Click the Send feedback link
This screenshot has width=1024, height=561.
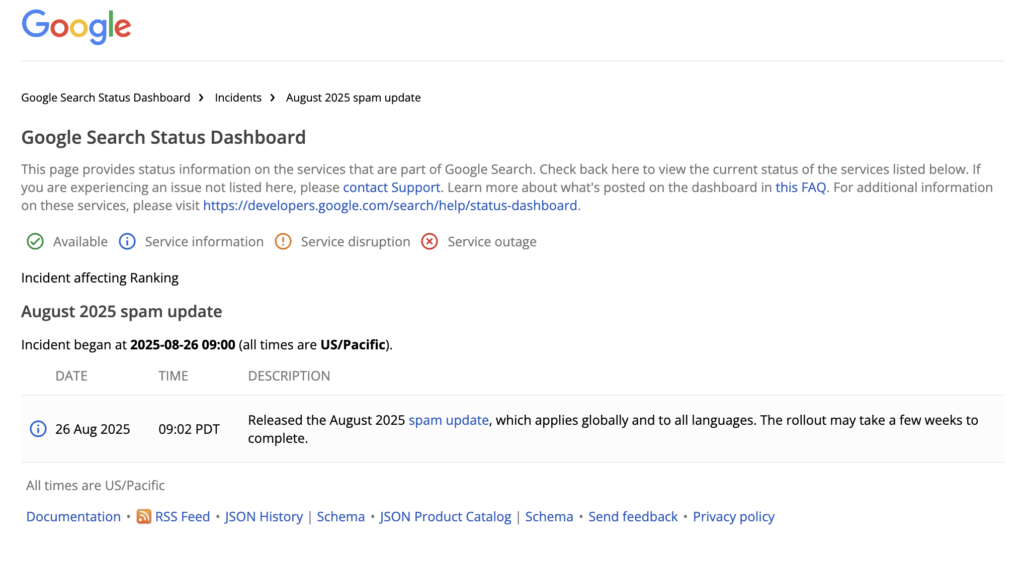coord(632,517)
